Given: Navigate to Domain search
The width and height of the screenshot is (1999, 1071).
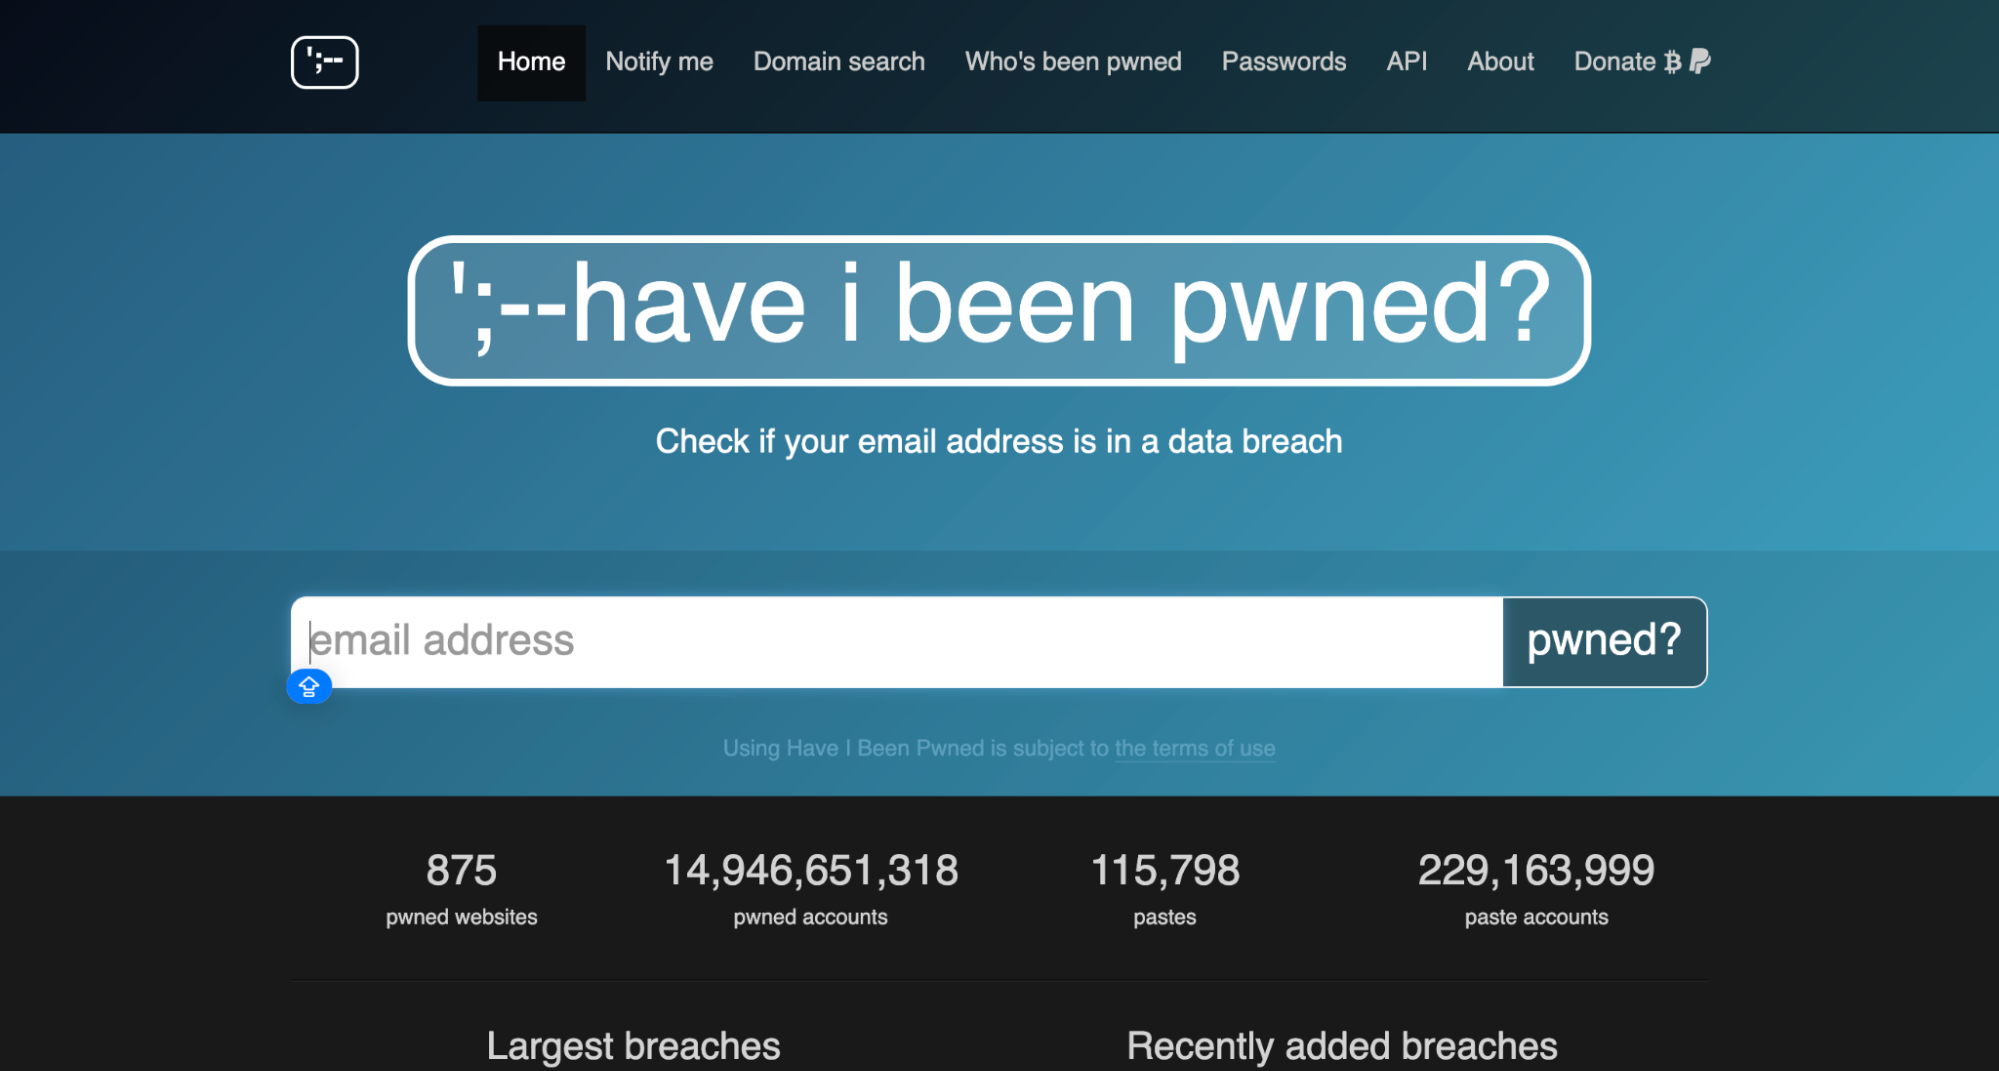Looking at the screenshot, I should 839,62.
